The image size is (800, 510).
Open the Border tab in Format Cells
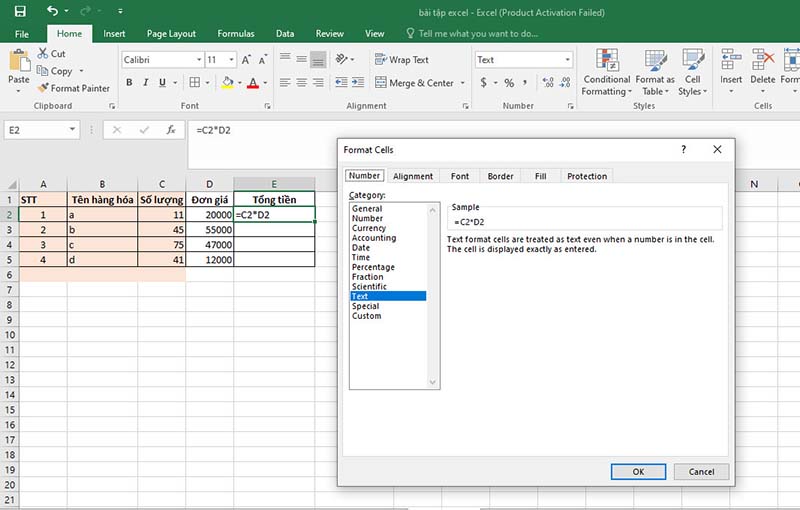500,176
